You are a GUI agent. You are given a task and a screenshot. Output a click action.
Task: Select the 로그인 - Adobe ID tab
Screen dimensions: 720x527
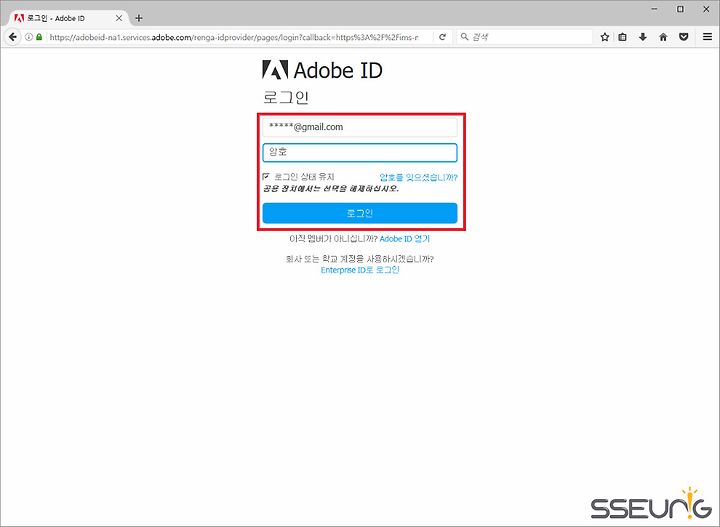pyautogui.click(x=68, y=18)
